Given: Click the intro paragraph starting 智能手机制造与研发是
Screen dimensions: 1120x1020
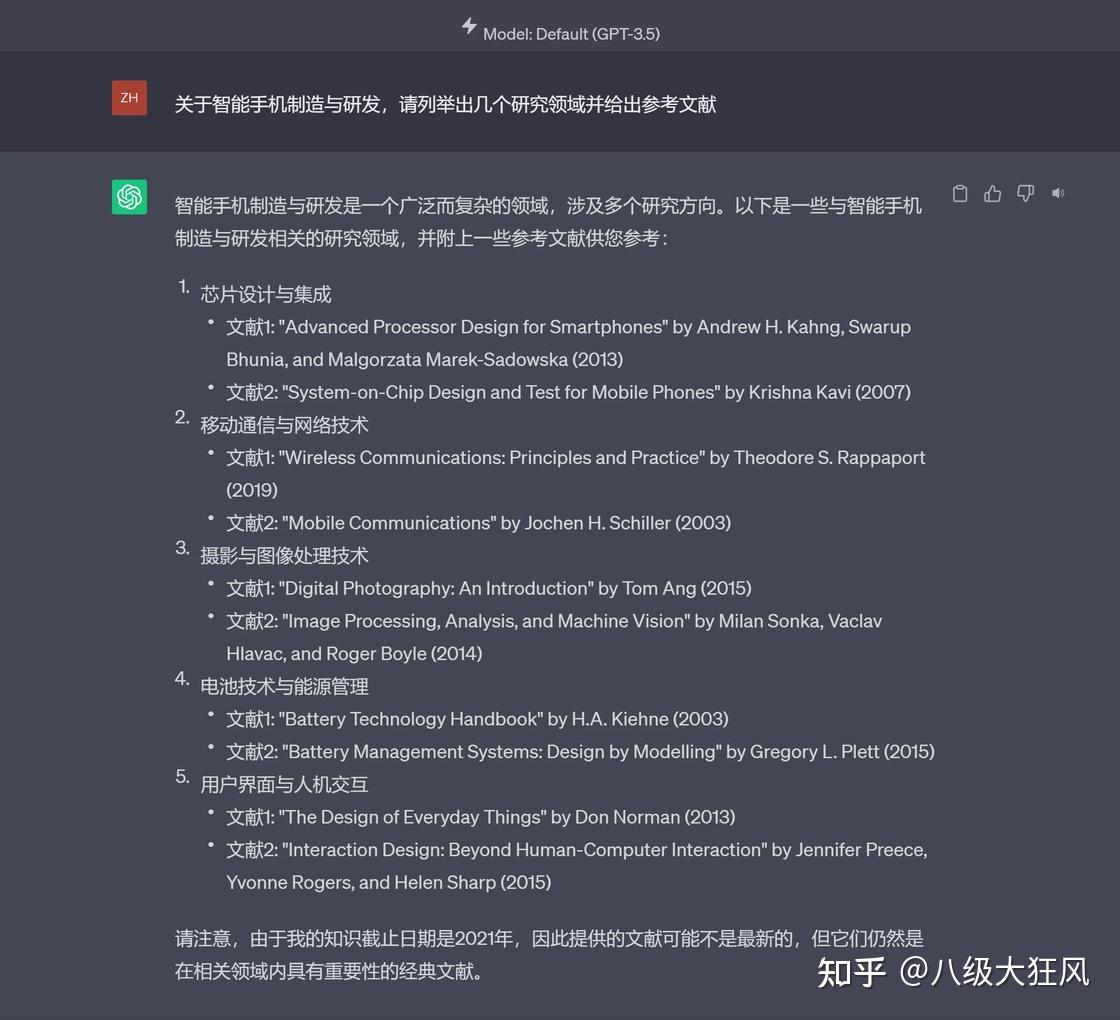Looking at the screenshot, I should (548, 221).
